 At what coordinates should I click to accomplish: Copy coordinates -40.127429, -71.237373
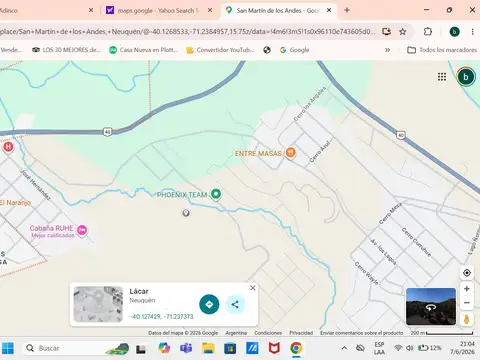click(x=161, y=316)
